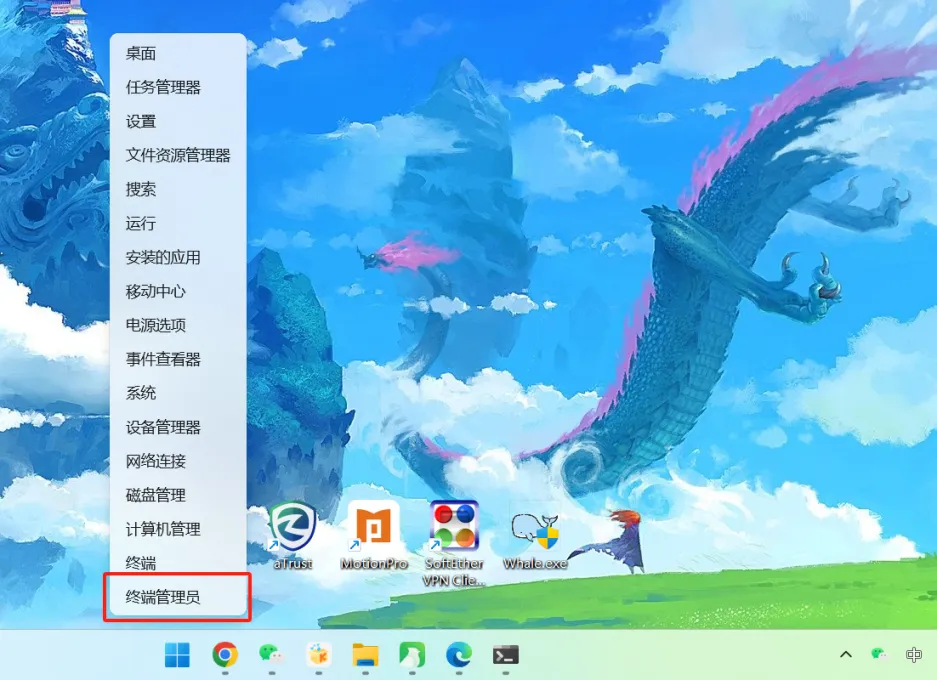Open WeChat from the taskbar
This screenshot has height=680, width=937.
271,655
